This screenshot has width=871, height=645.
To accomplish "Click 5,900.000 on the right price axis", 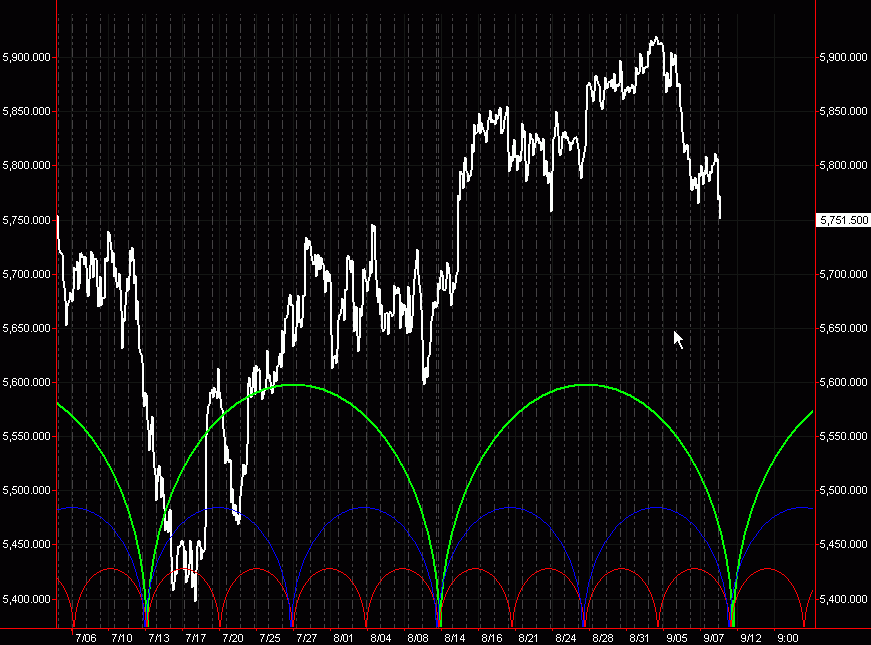I will point(843,57).
